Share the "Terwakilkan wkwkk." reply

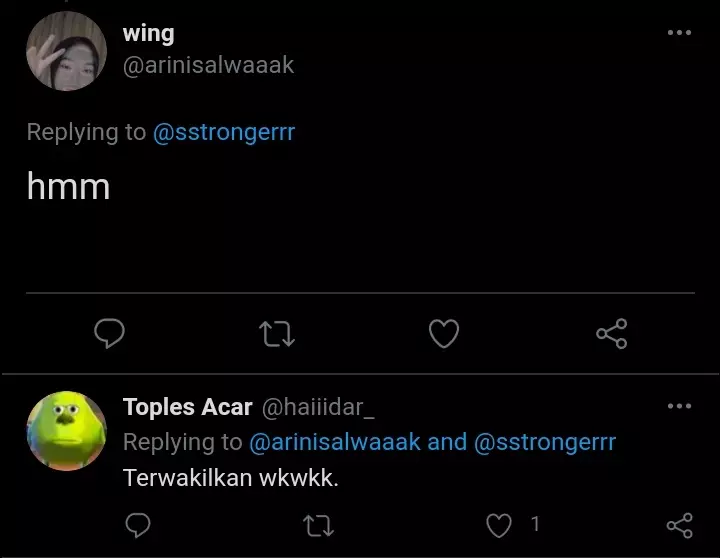(679, 524)
